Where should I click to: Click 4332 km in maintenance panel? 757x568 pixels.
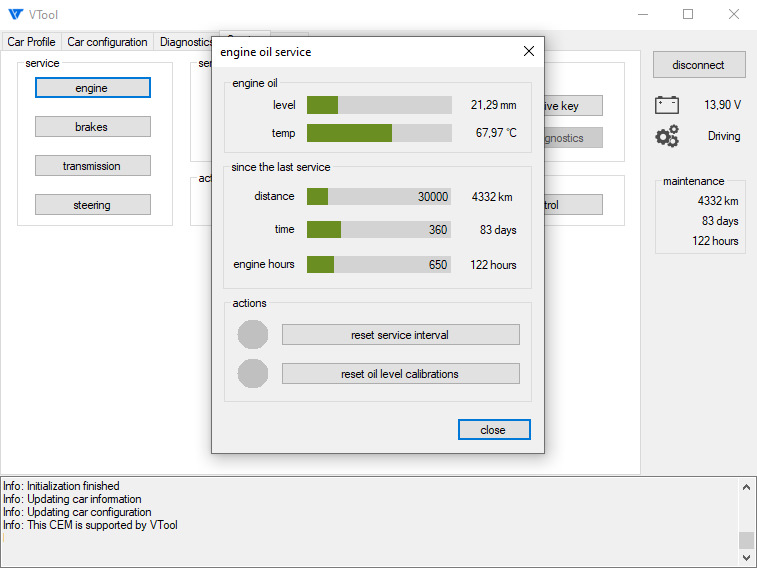(x=718, y=201)
